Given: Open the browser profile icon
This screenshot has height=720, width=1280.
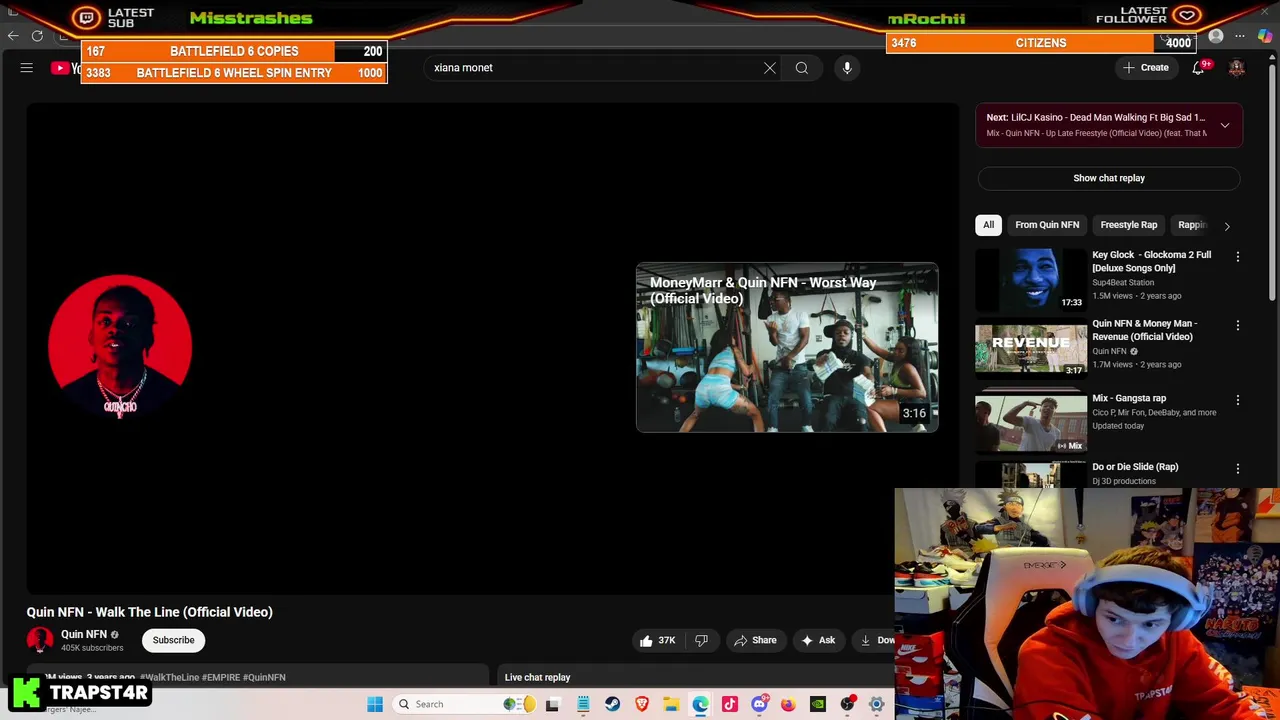Looking at the screenshot, I should click(x=1216, y=37).
